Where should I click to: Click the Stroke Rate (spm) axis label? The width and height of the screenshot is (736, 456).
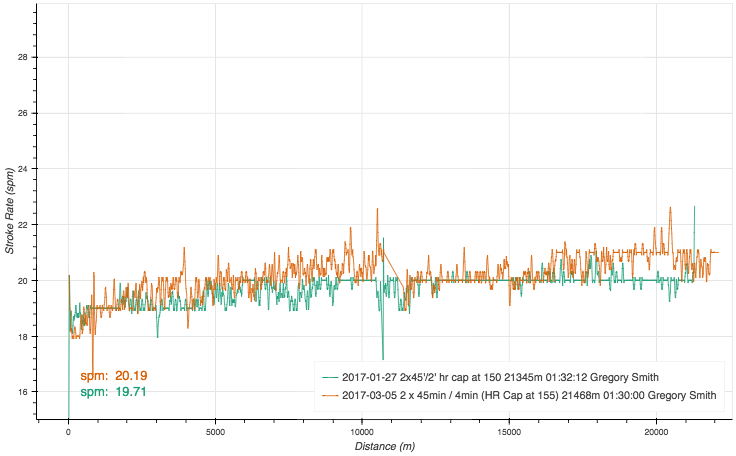click(x=10, y=211)
